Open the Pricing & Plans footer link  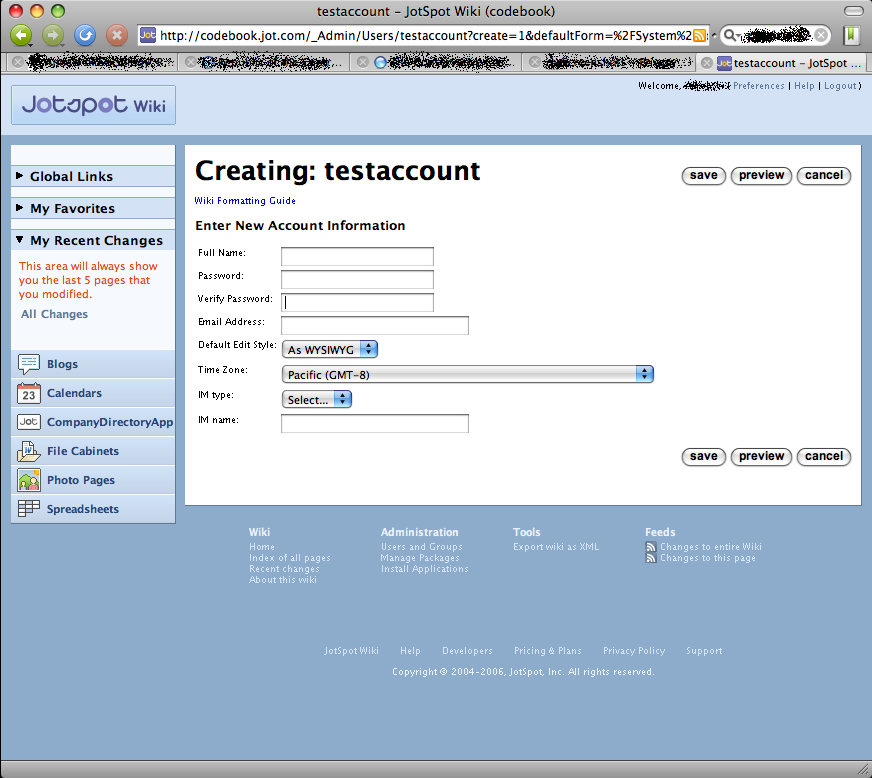tap(548, 651)
